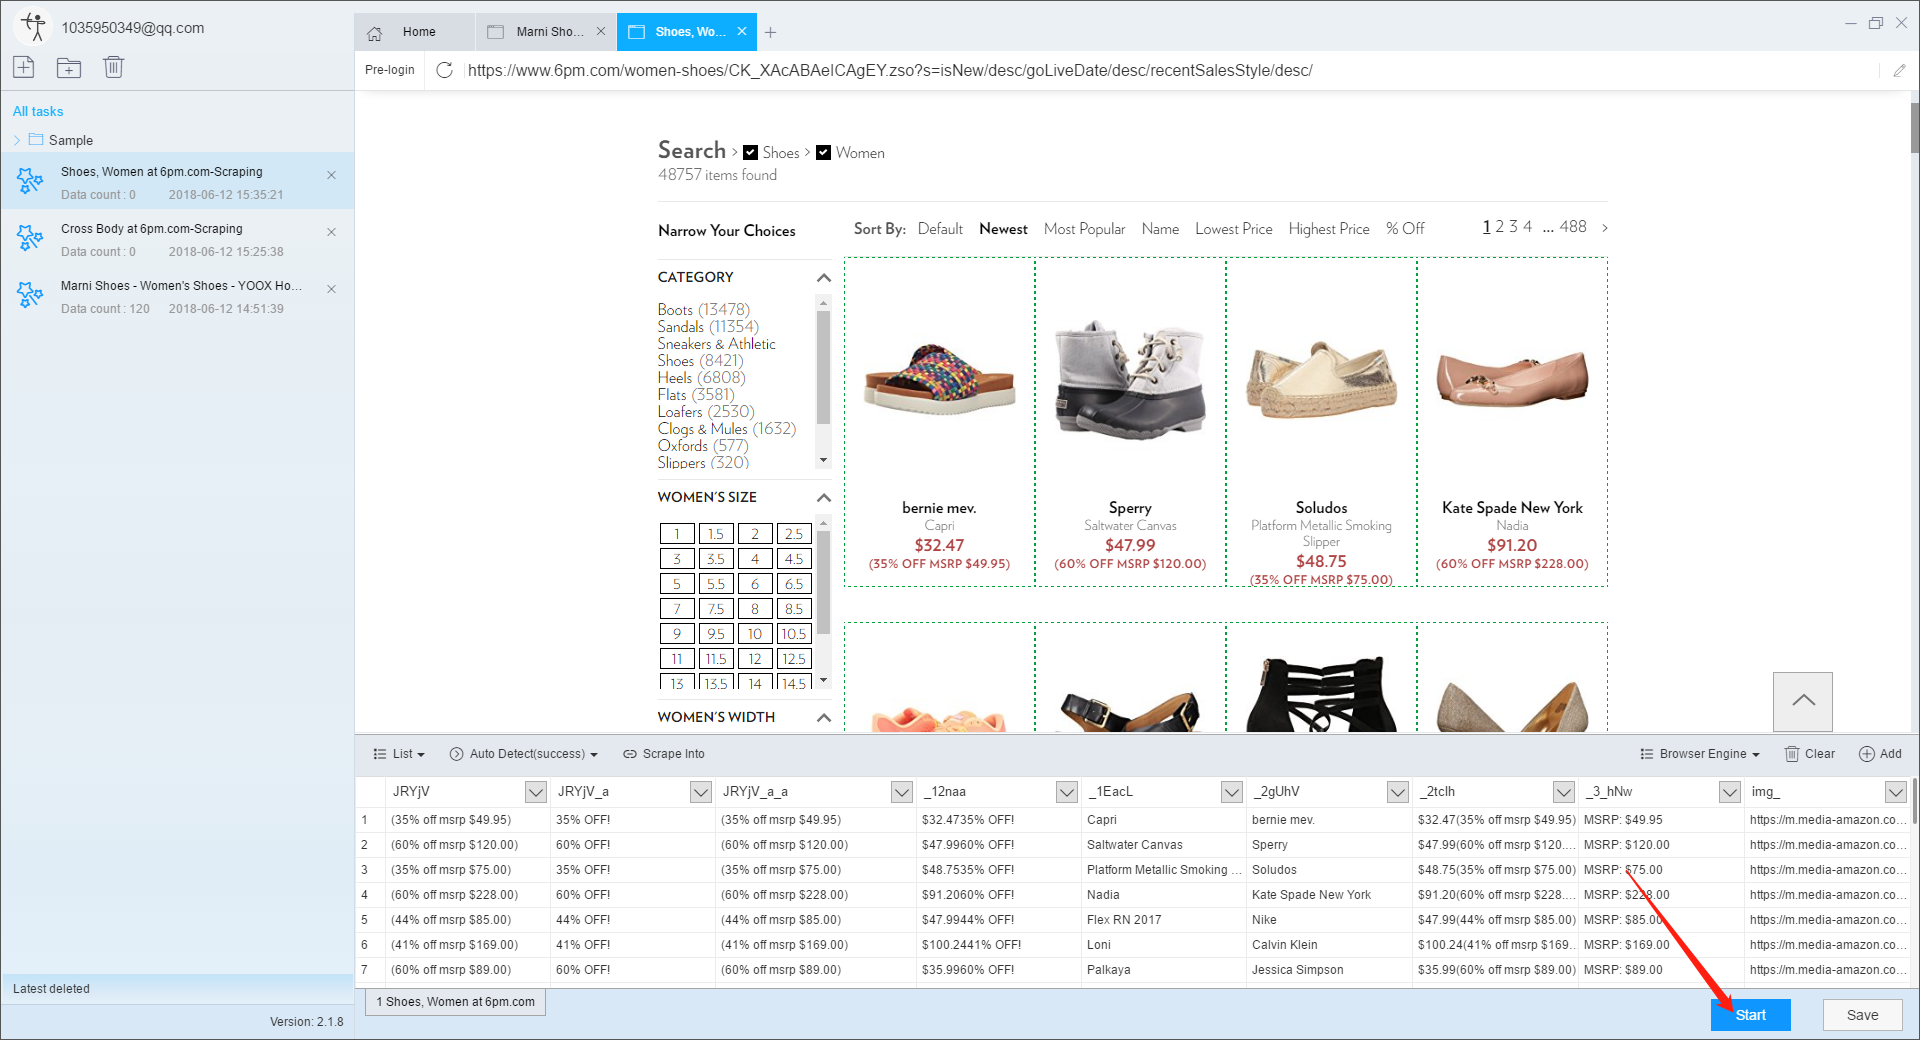1920x1040 pixels.
Task: Select women's size 10 box
Action: coord(755,634)
